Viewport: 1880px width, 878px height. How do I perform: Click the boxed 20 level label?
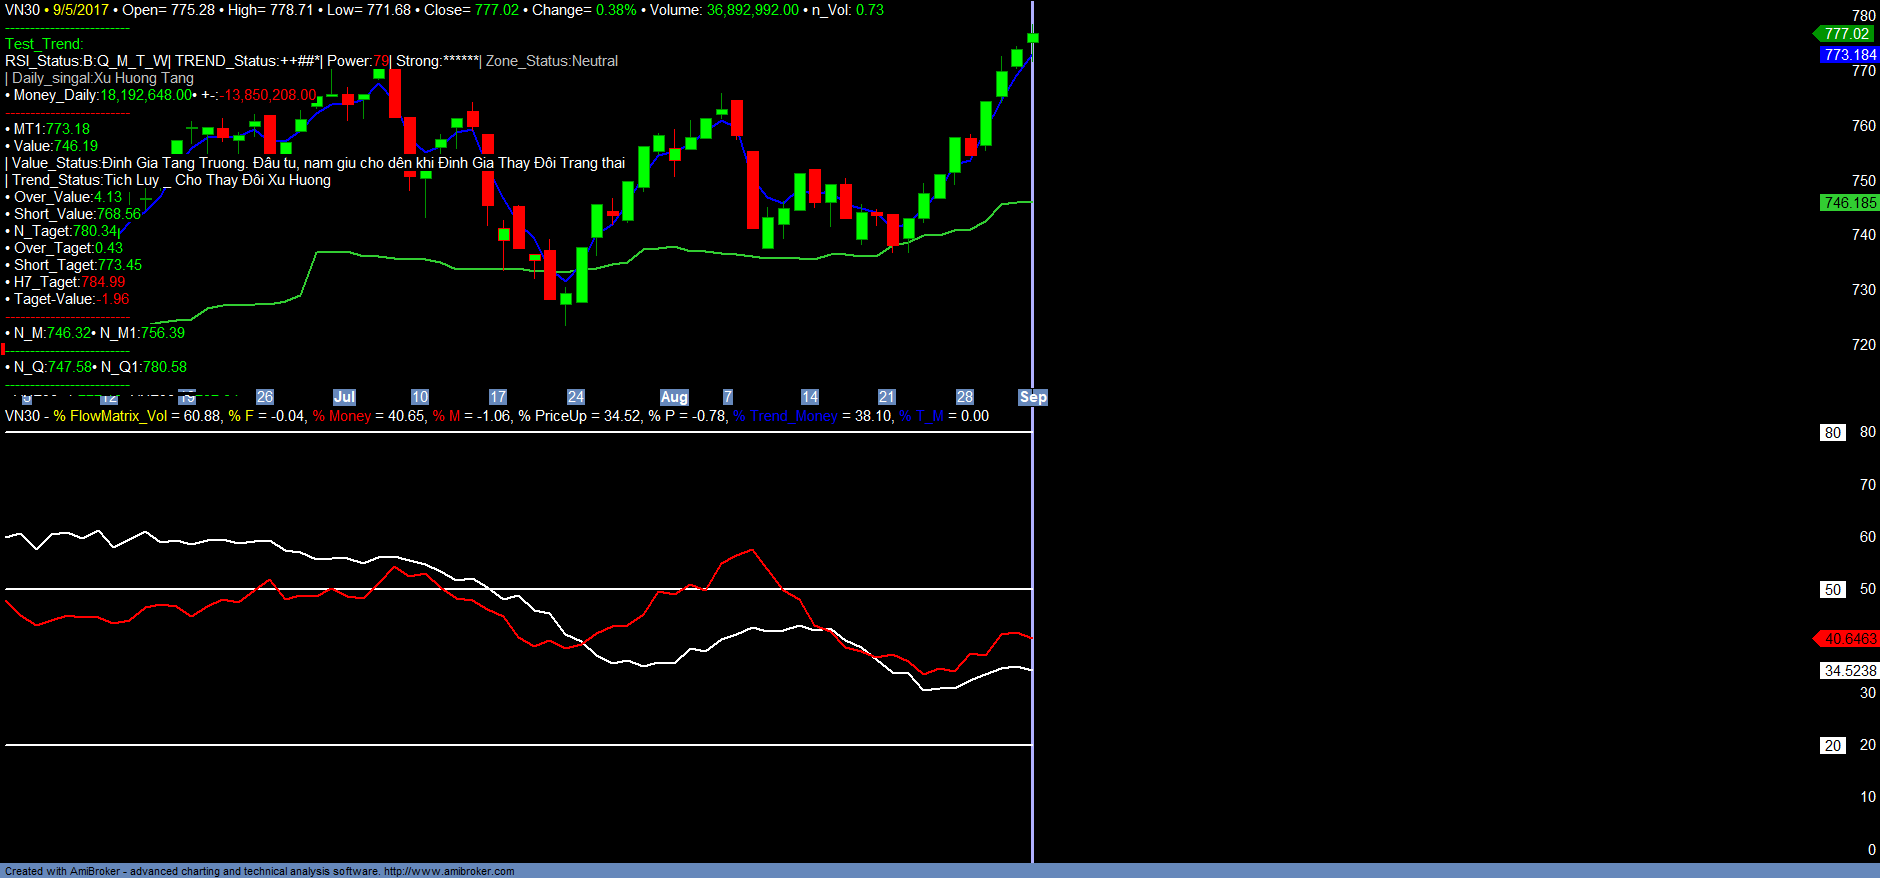1832,746
